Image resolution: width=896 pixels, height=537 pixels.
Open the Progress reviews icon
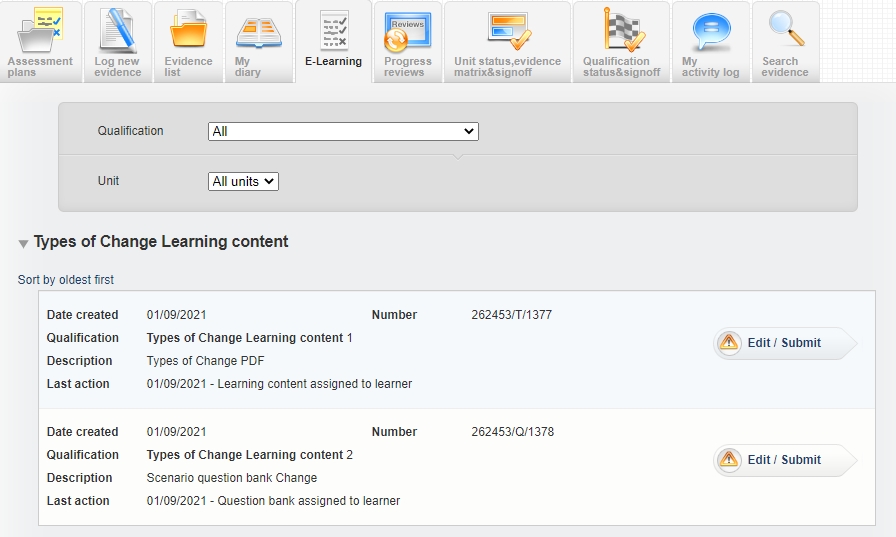tap(407, 32)
